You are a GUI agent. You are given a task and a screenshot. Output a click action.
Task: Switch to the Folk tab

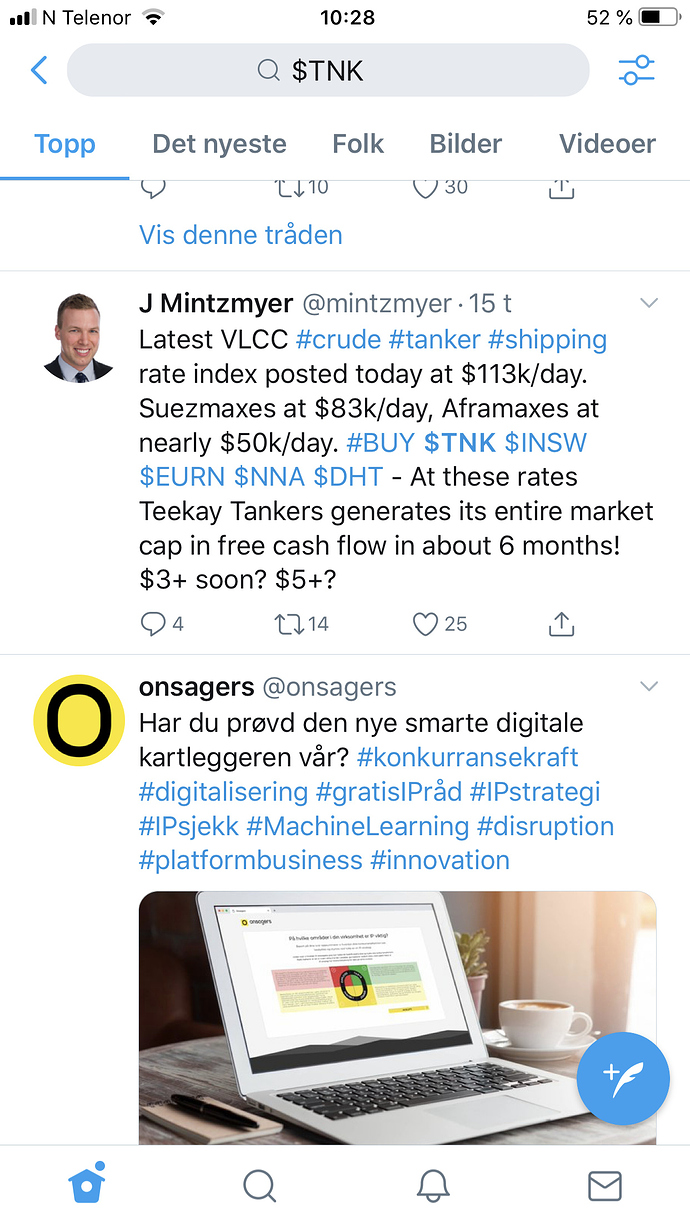click(x=358, y=144)
